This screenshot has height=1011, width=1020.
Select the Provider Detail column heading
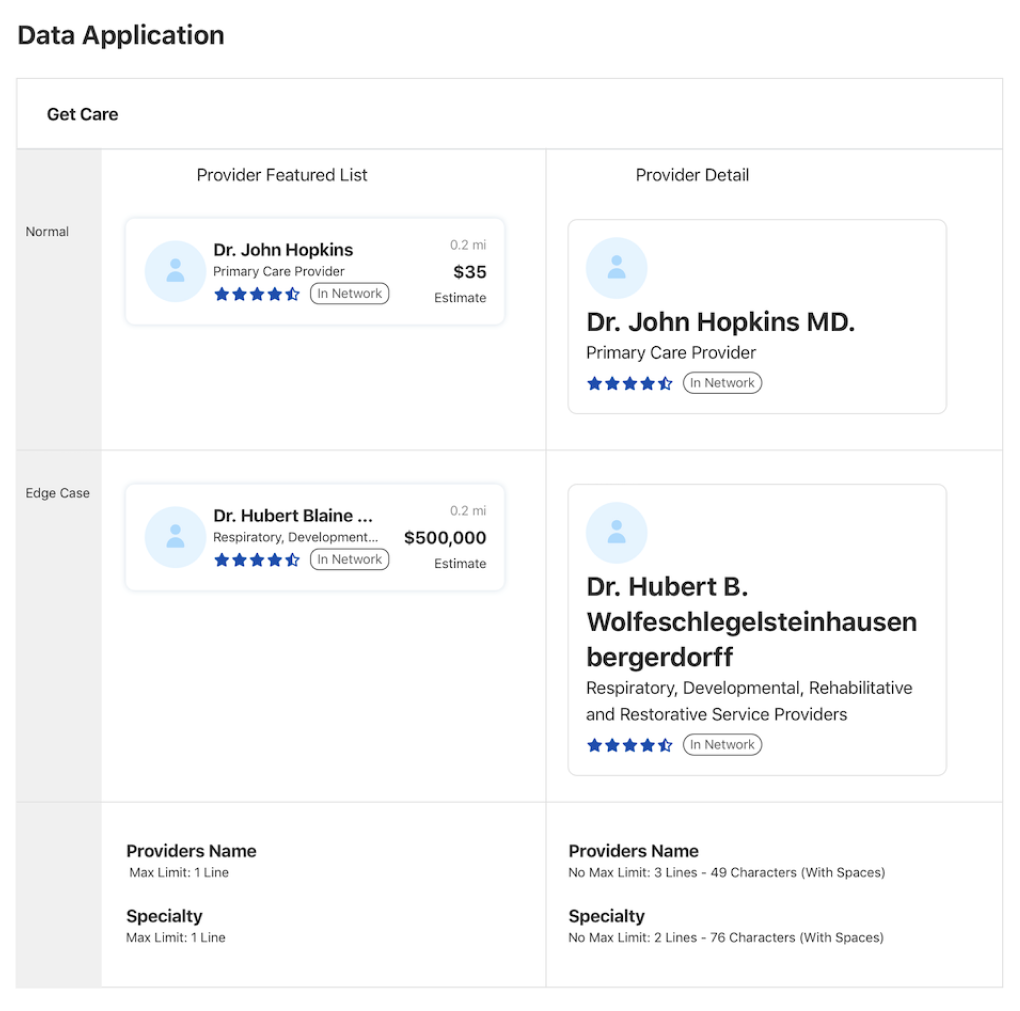click(x=692, y=175)
